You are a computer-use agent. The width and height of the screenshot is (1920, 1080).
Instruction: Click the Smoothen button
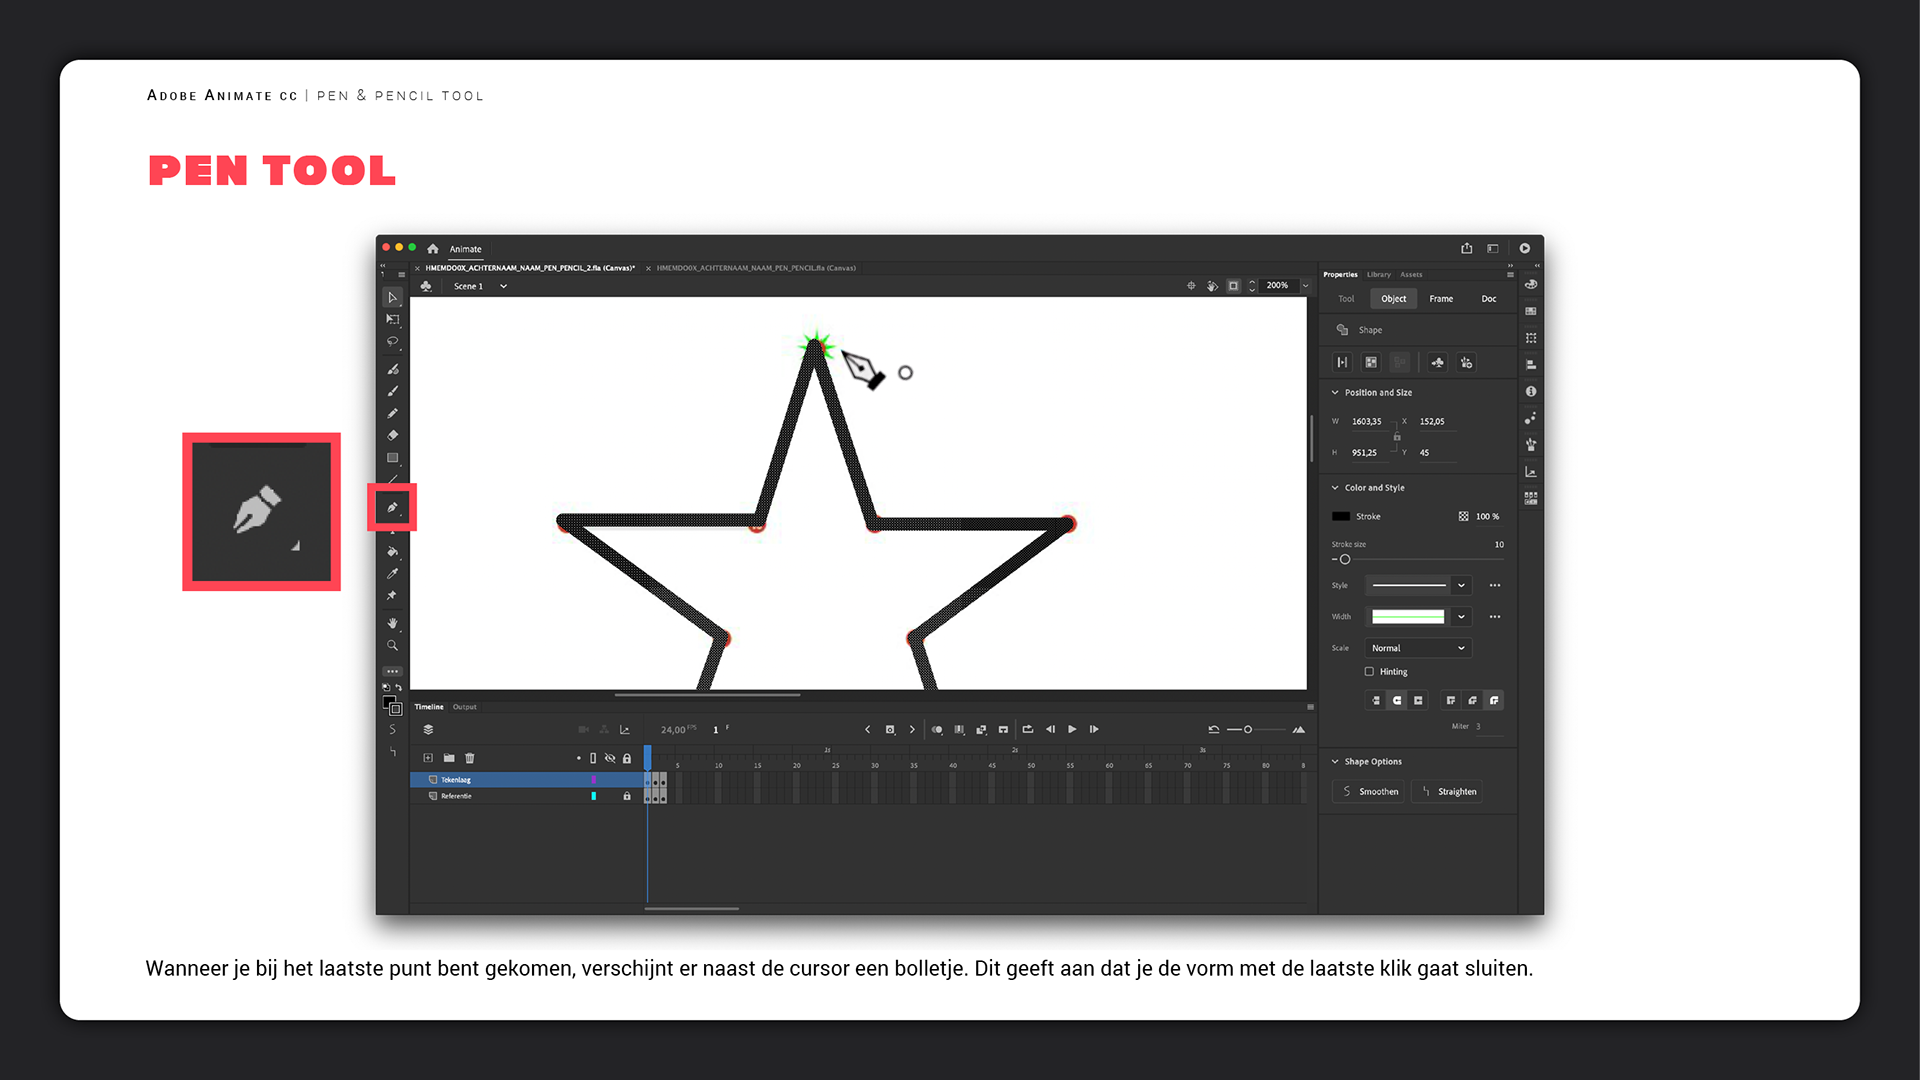(x=1369, y=792)
